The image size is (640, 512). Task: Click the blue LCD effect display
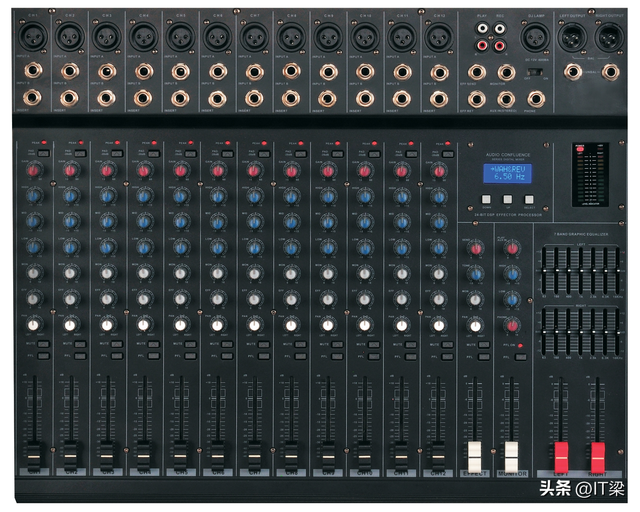click(x=507, y=173)
